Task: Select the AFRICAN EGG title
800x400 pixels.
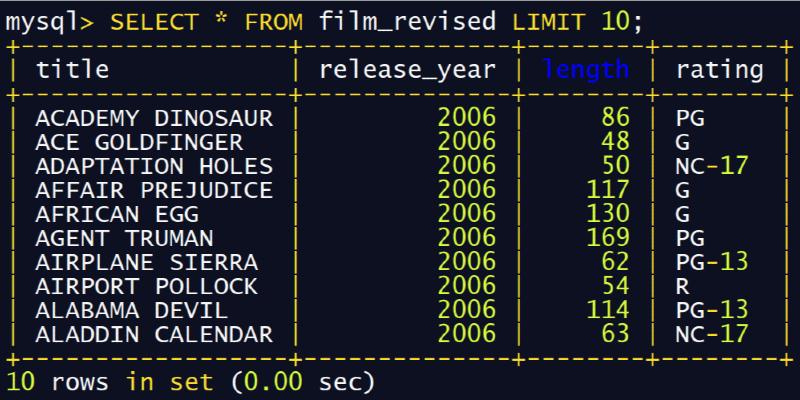Action: 117,214
